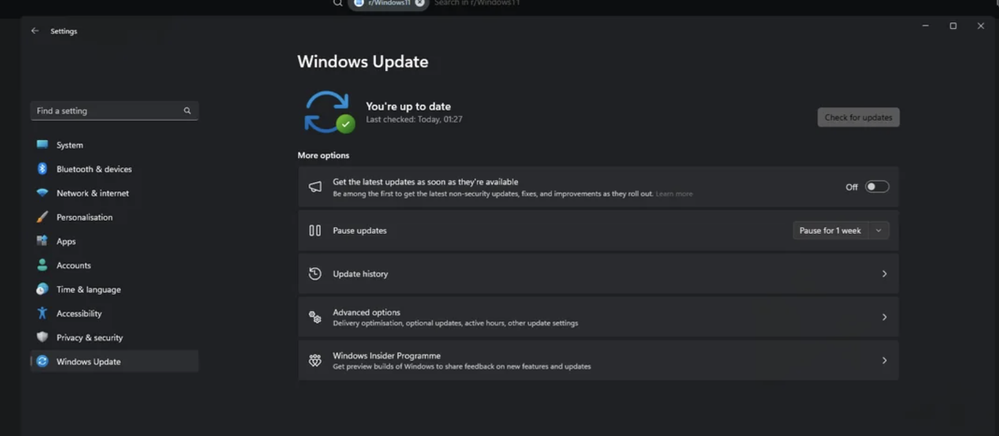Open the System settings category
The image size is (999, 436).
click(114, 145)
